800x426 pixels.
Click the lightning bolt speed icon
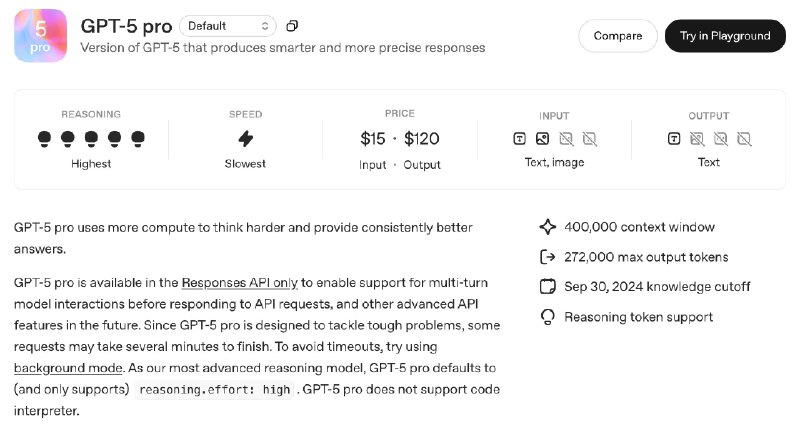[x=245, y=138]
